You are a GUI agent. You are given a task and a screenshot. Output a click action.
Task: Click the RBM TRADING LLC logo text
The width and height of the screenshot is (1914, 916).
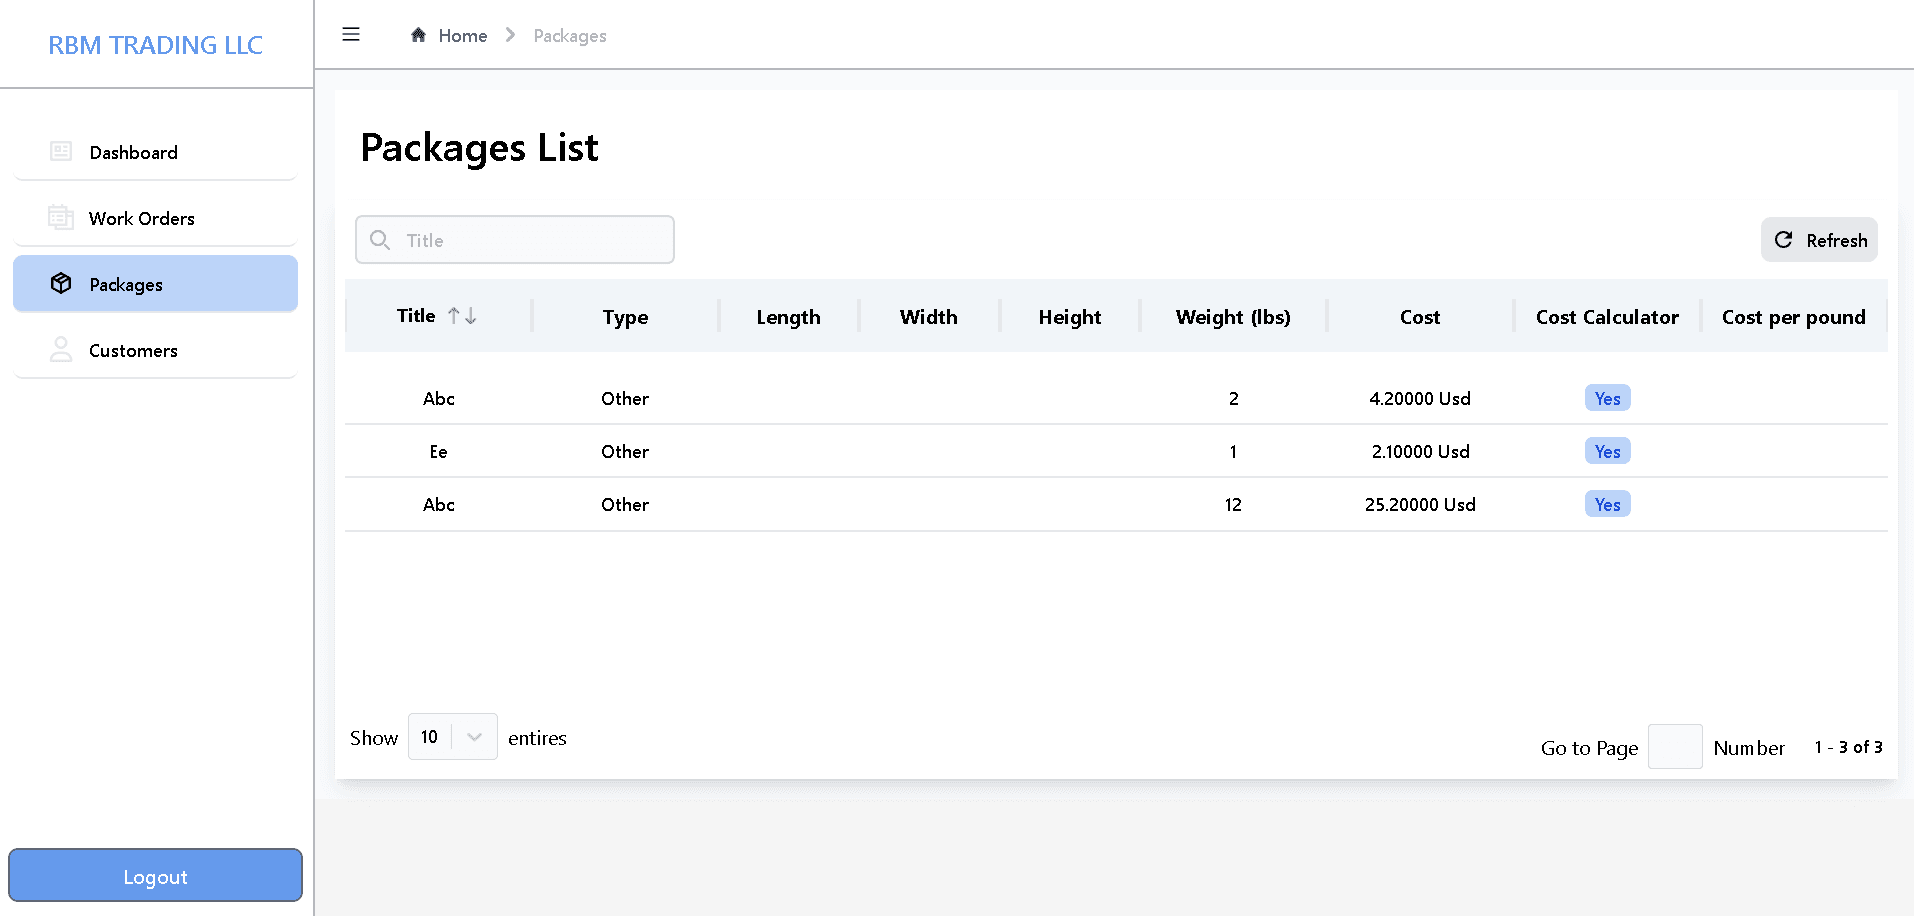click(155, 45)
